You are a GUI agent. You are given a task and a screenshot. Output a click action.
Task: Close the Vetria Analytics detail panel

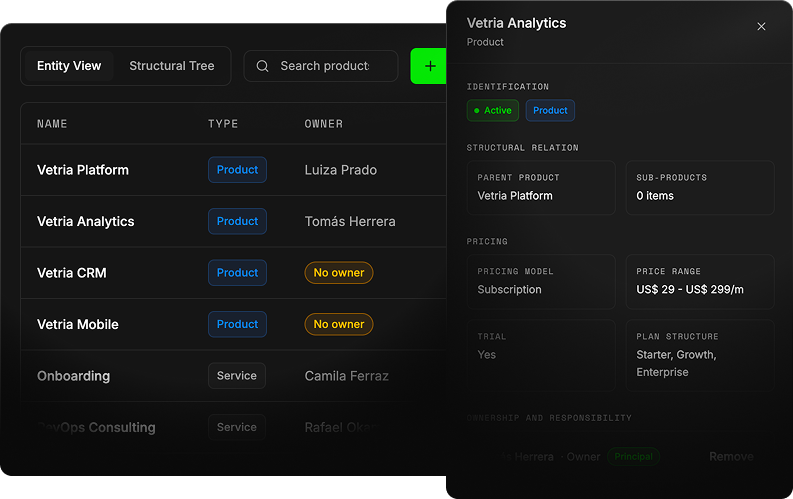click(761, 26)
